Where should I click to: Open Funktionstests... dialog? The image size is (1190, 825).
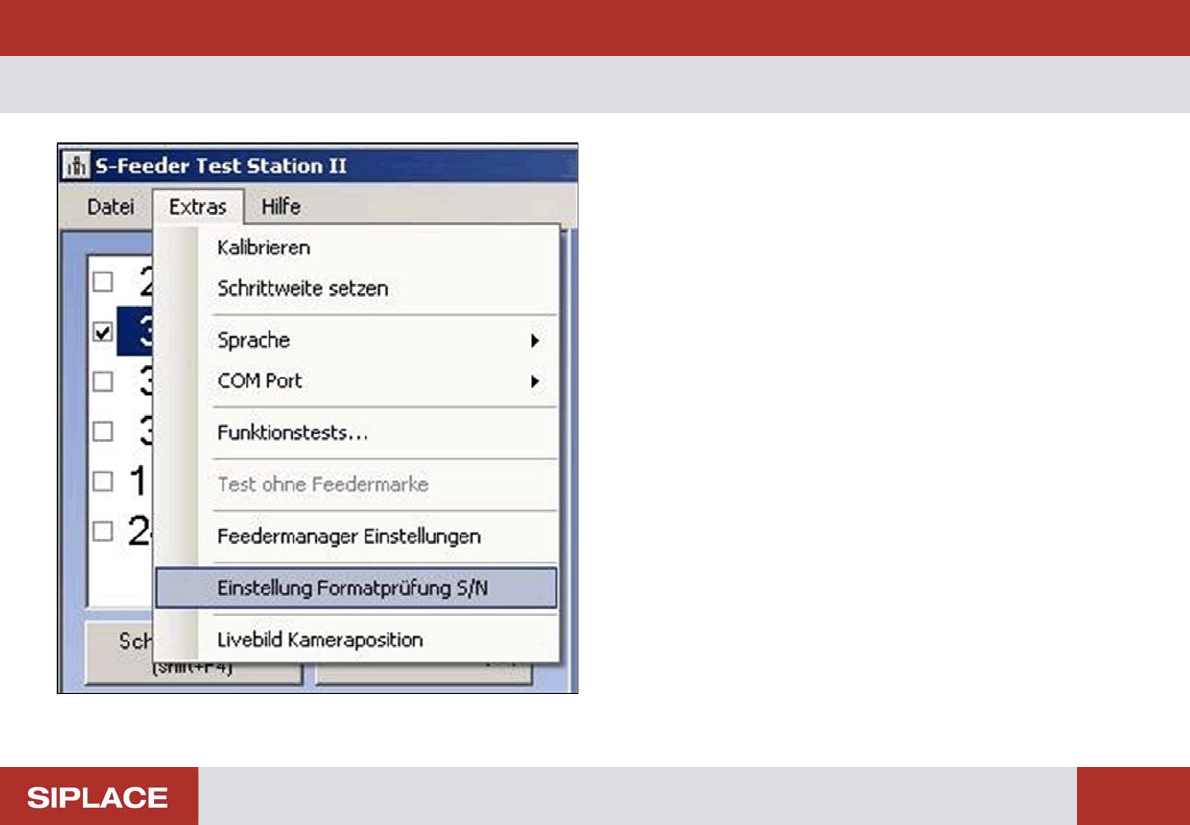[357, 433]
